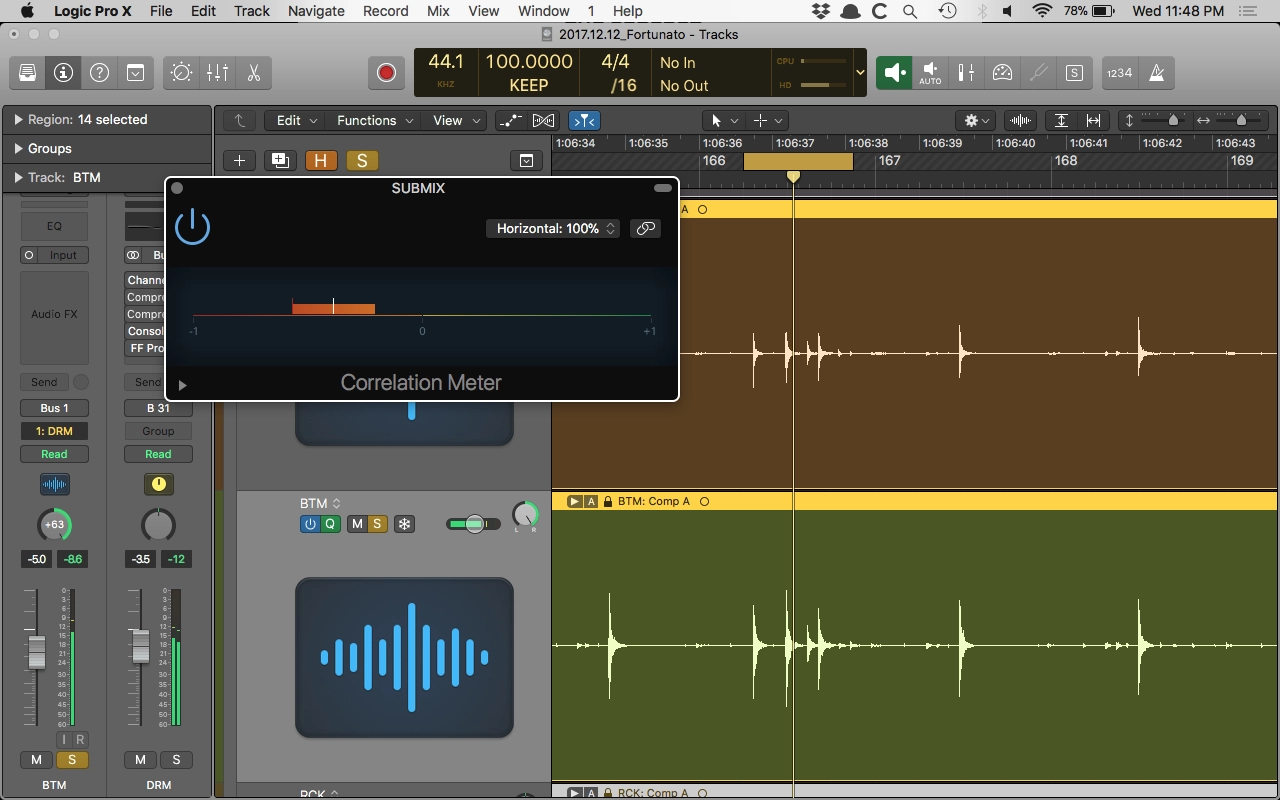Screen dimensions: 1280x800
Task: Adjust the BTM track header volume slider
Action: (473, 524)
